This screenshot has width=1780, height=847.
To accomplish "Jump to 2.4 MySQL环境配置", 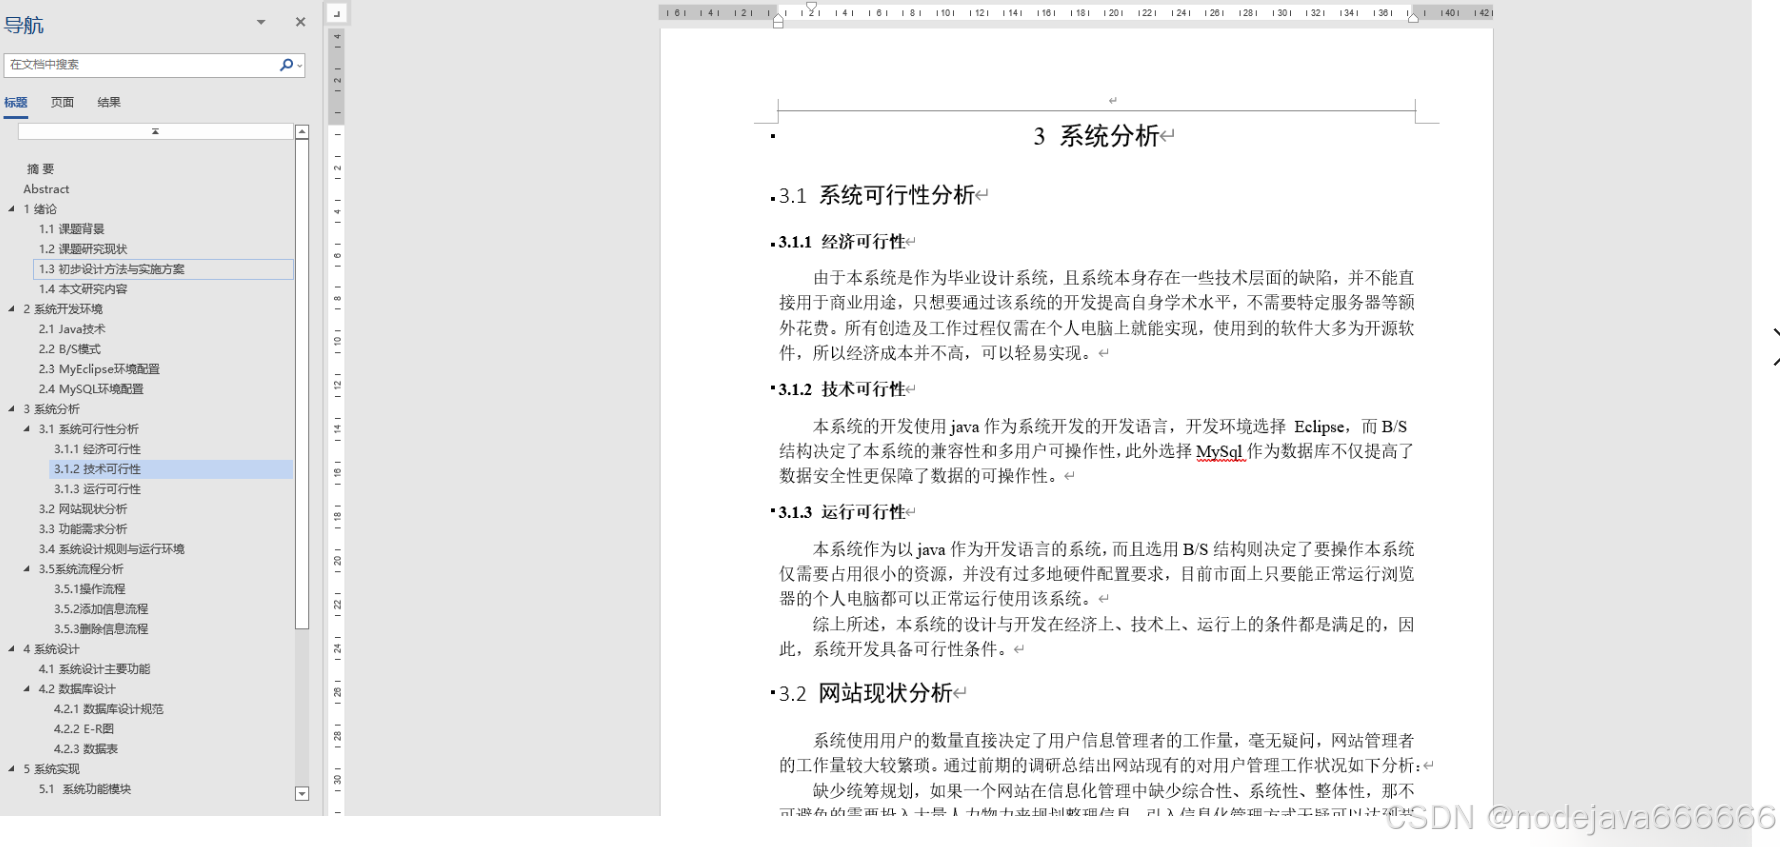I will pyautogui.click(x=91, y=389).
